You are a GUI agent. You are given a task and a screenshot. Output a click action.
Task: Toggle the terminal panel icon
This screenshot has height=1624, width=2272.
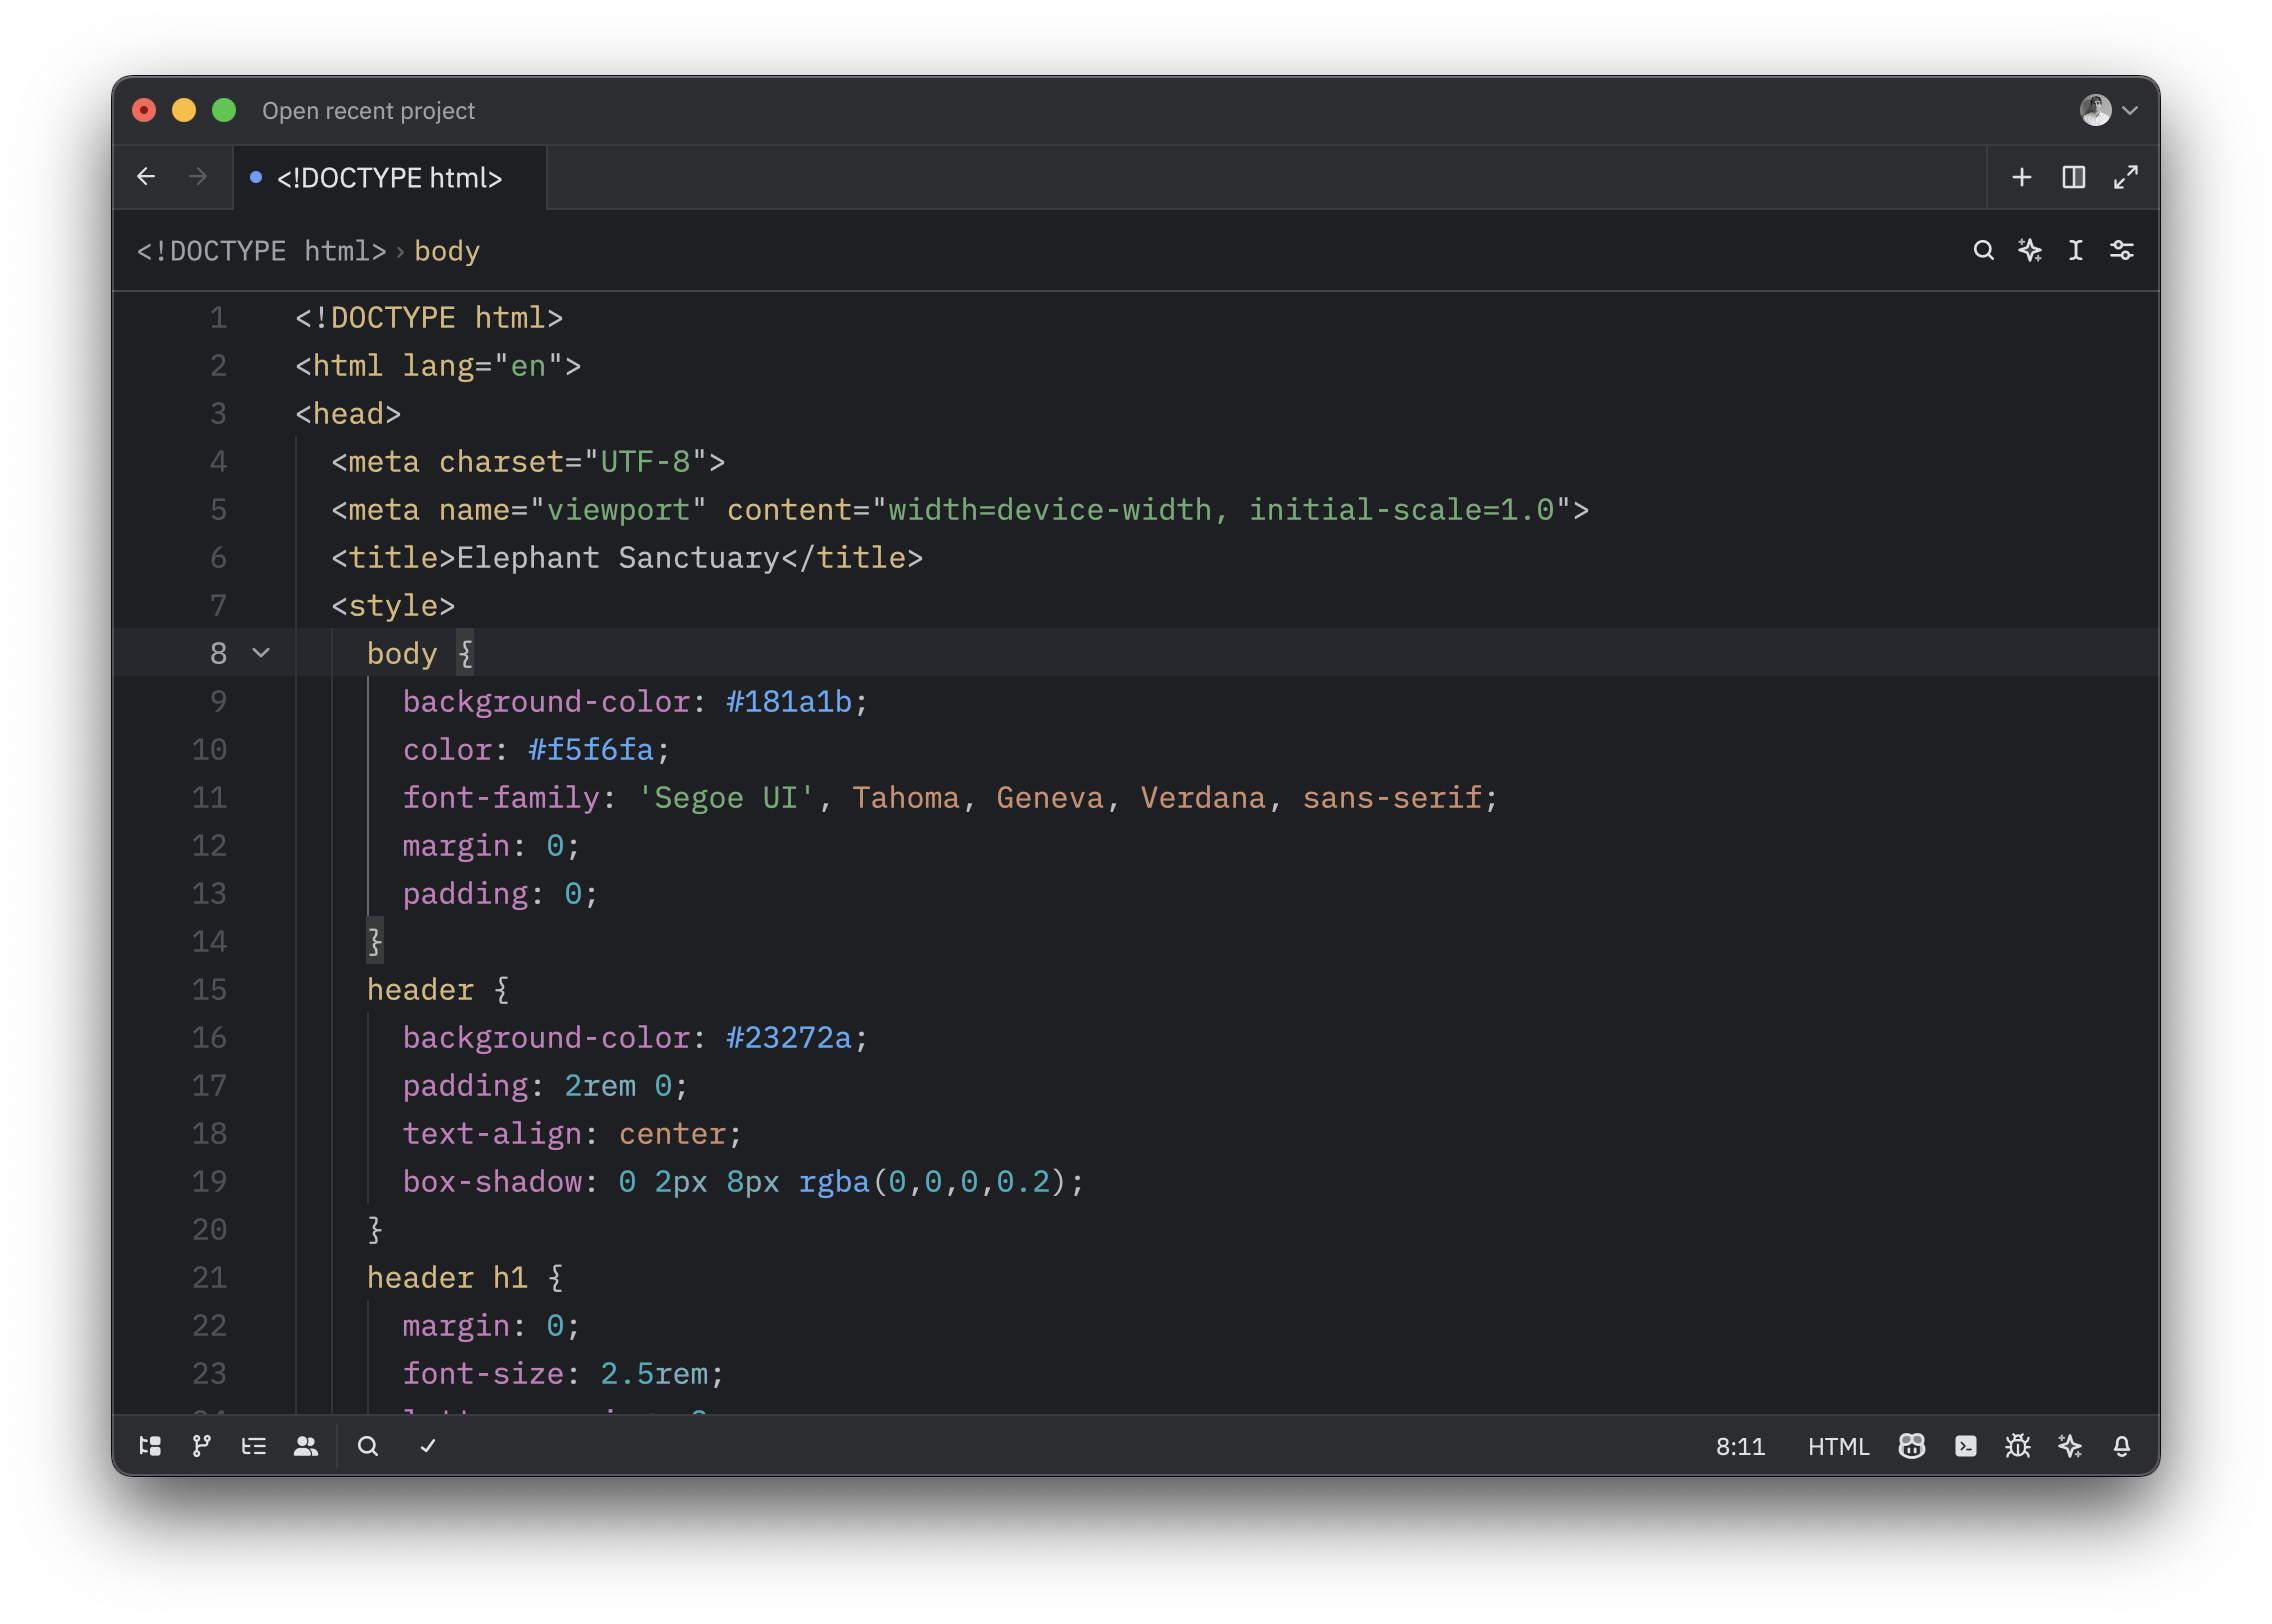point(1966,1446)
